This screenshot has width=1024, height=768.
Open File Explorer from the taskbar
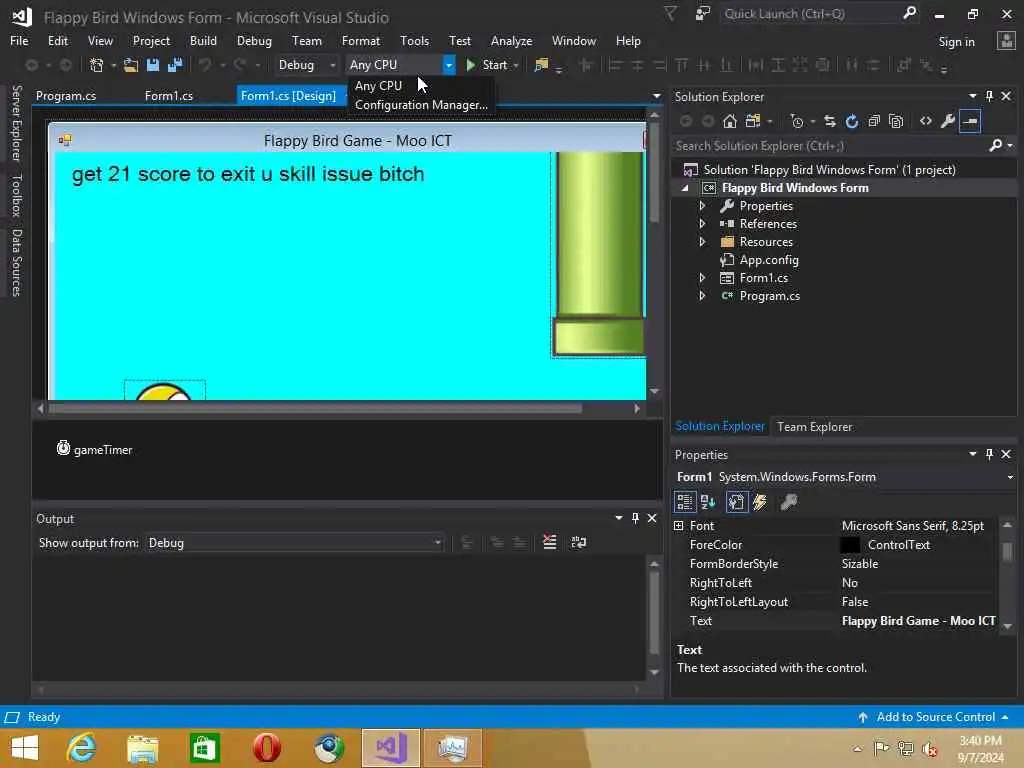(x=142, y=747)
